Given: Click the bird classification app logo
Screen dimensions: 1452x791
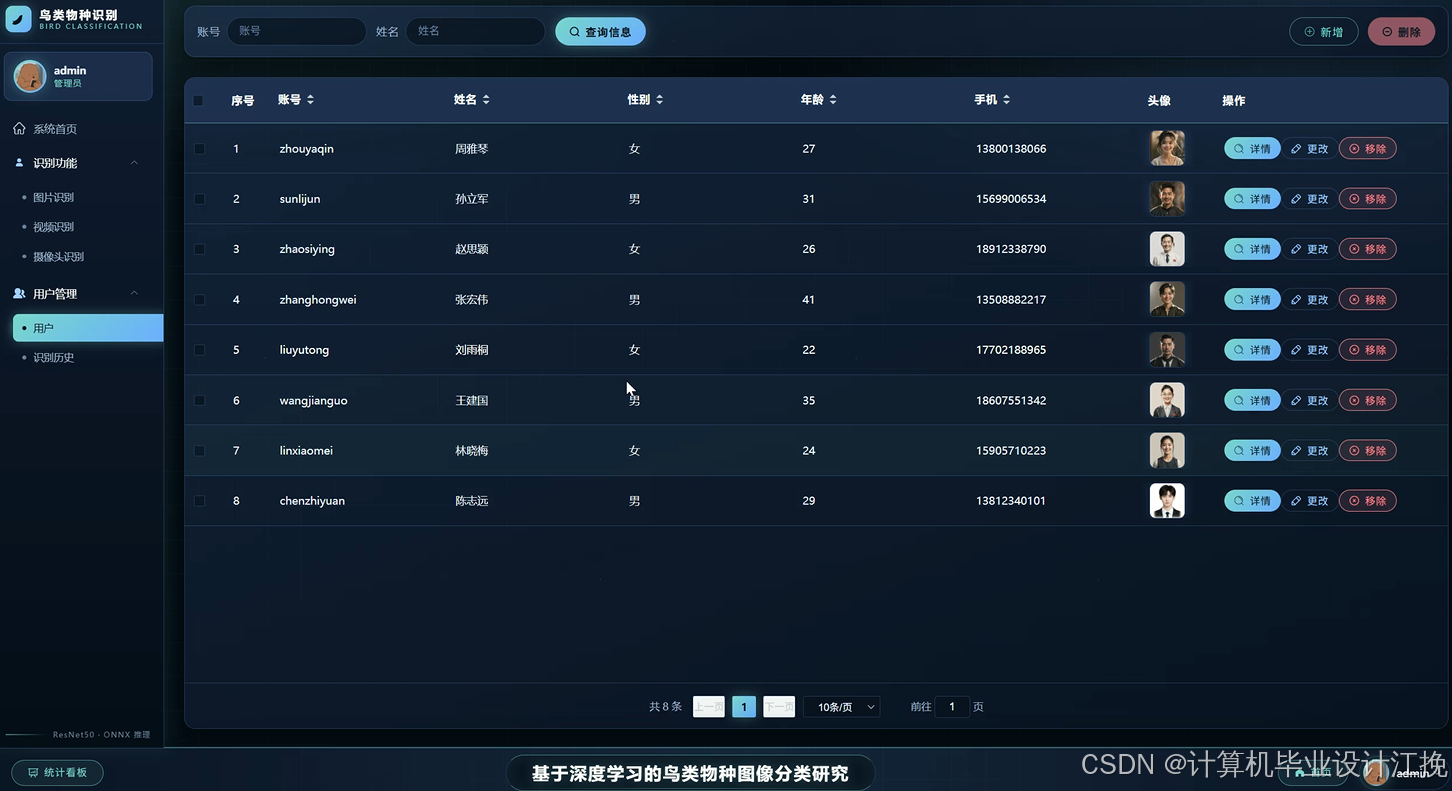Looking at the screenshot, I should click(19, 19).
